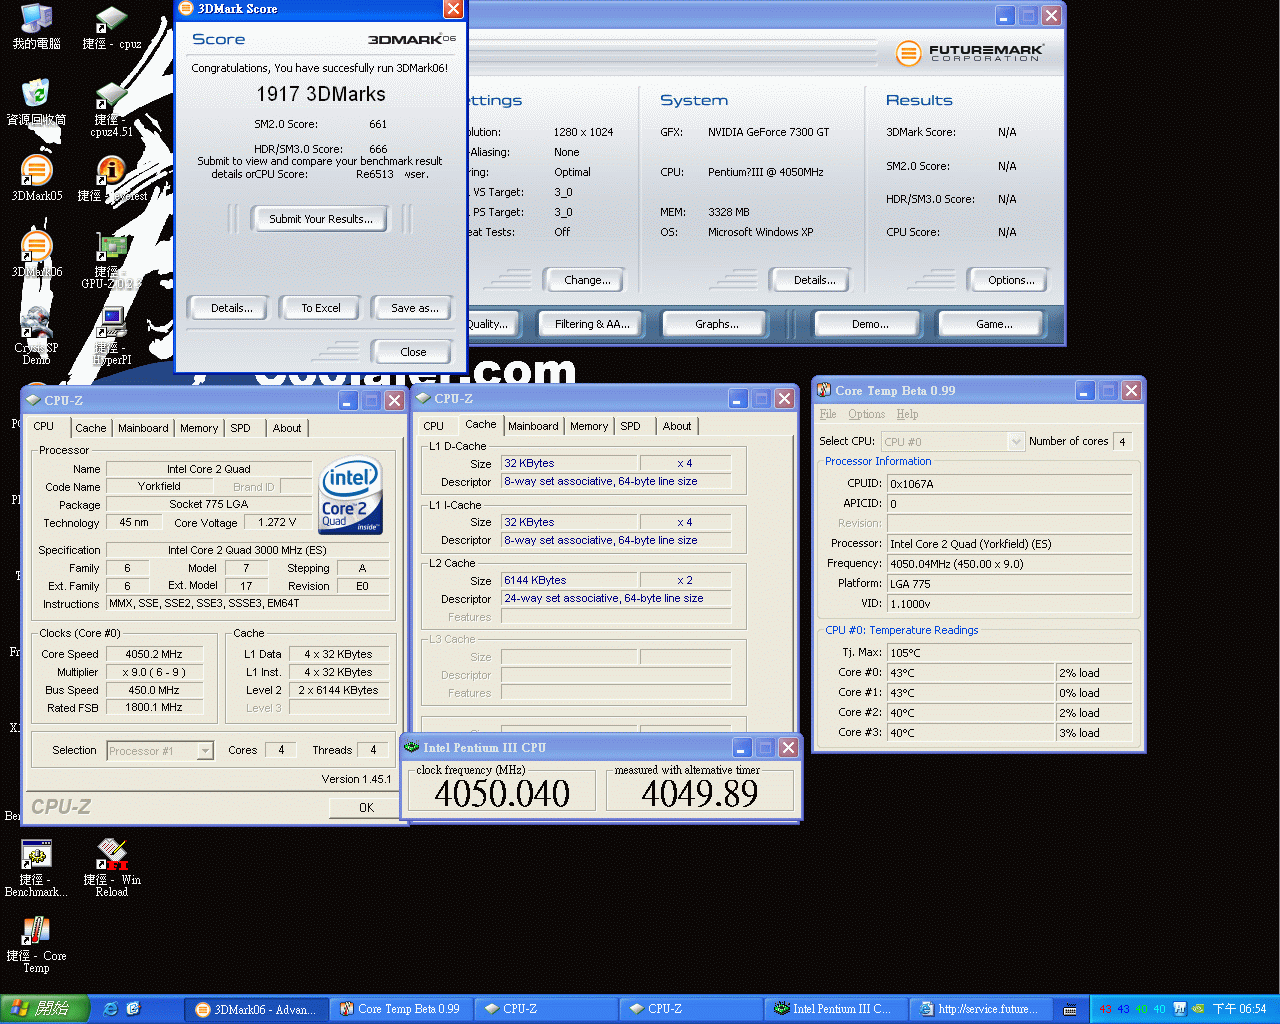Click the Core Speed 4050.2 MHz field
The image size is (1280, 1024).
154,654
